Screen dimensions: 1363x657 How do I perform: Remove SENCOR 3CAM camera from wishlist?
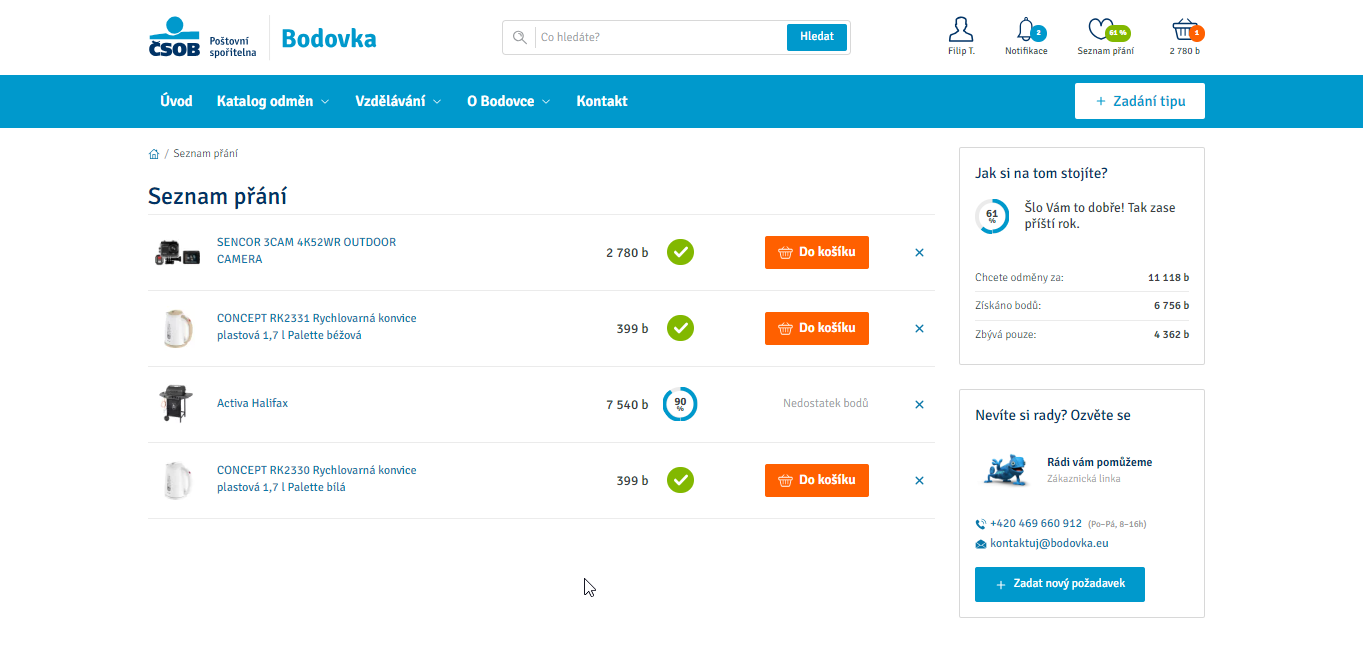919,253
